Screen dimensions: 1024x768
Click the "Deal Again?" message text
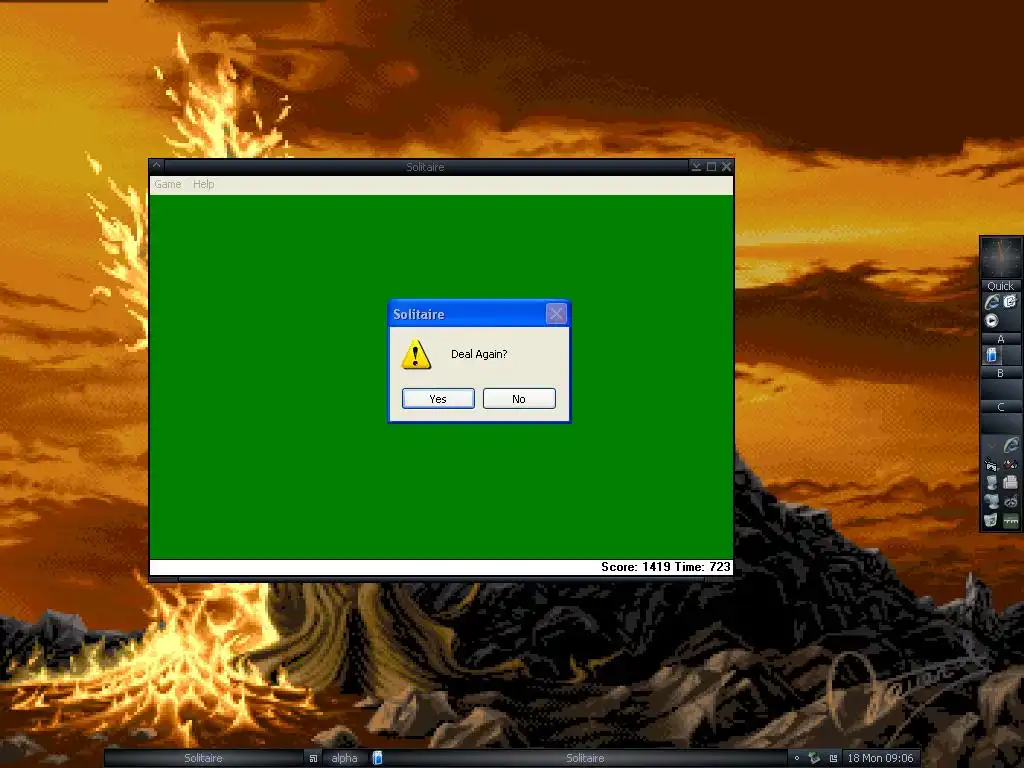[x=479, y=354]
